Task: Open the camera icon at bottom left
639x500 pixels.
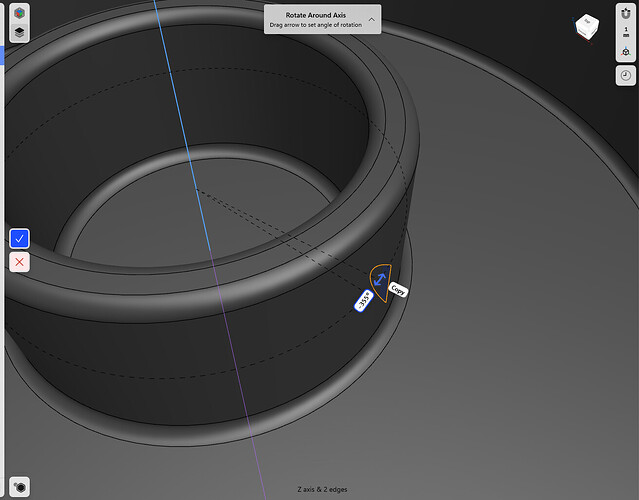Action: coord(20,487)
